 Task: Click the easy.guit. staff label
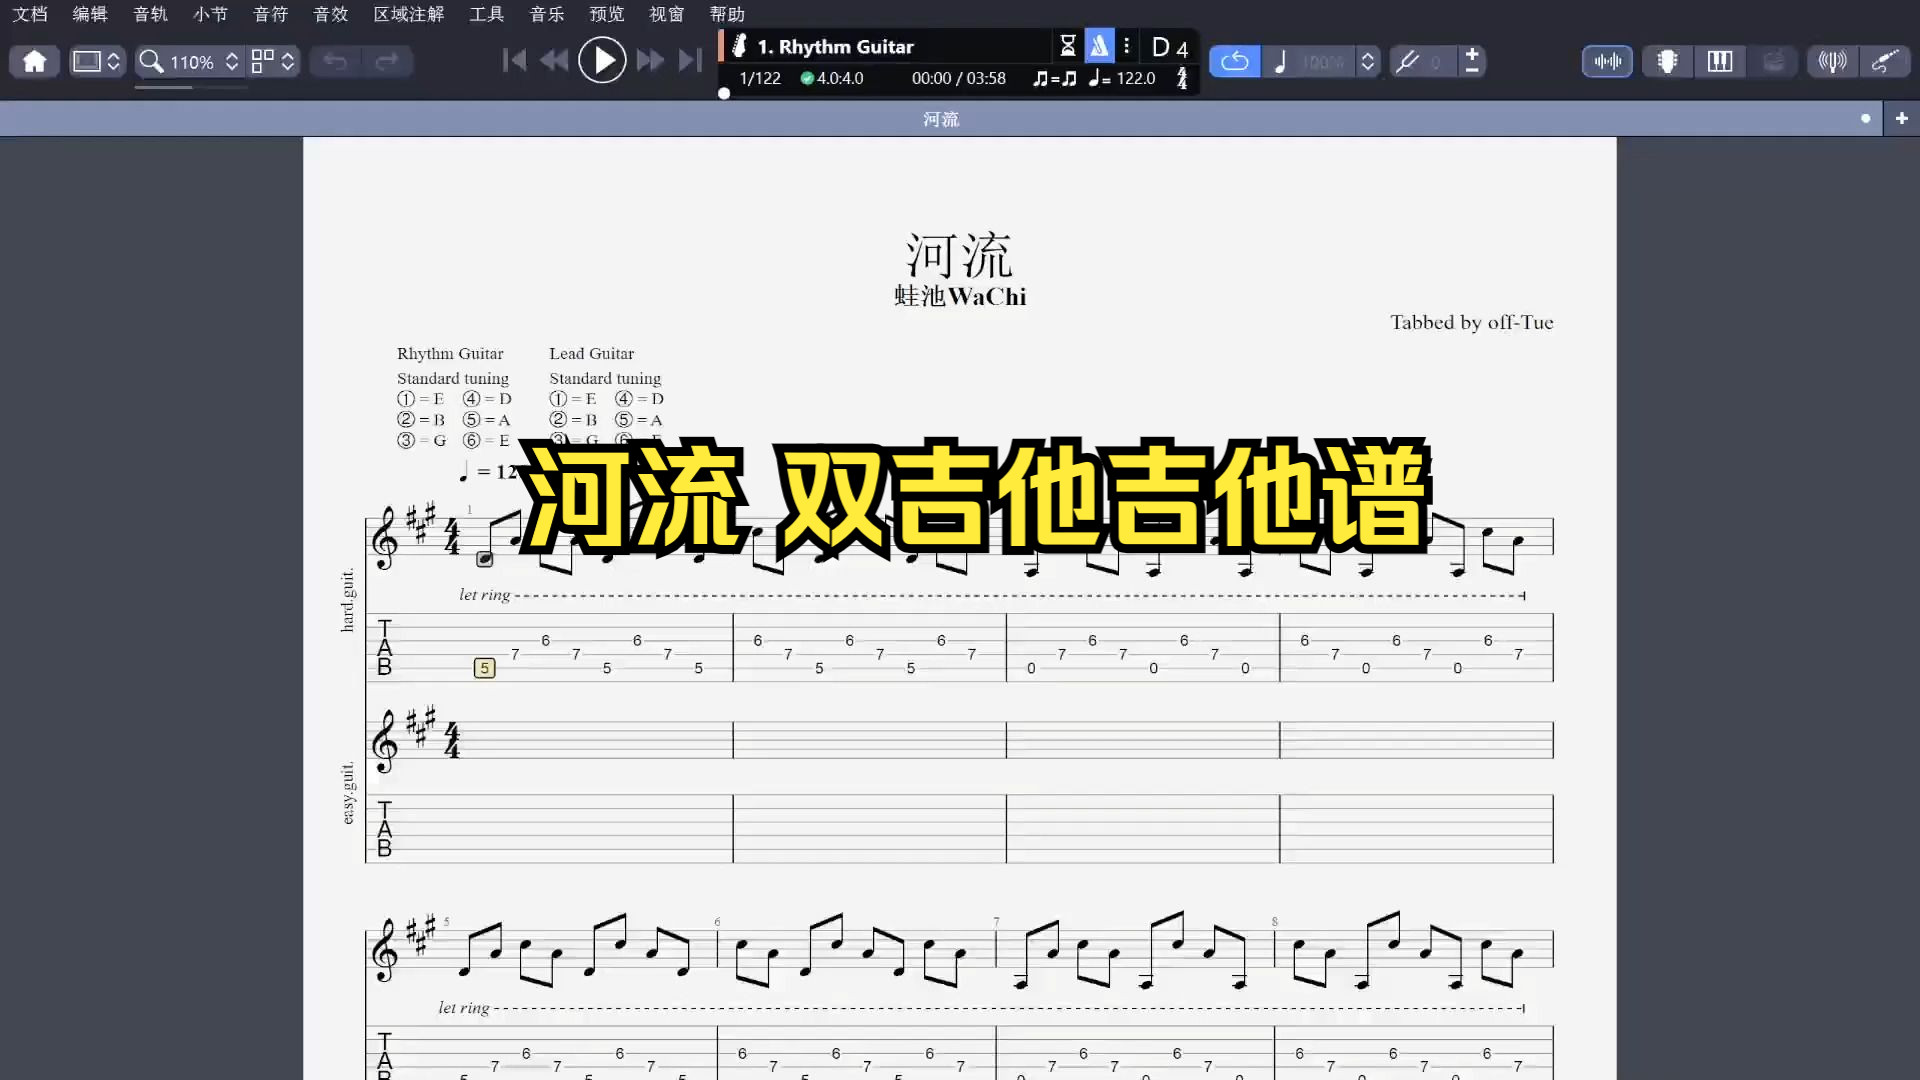tap(347, 793)
